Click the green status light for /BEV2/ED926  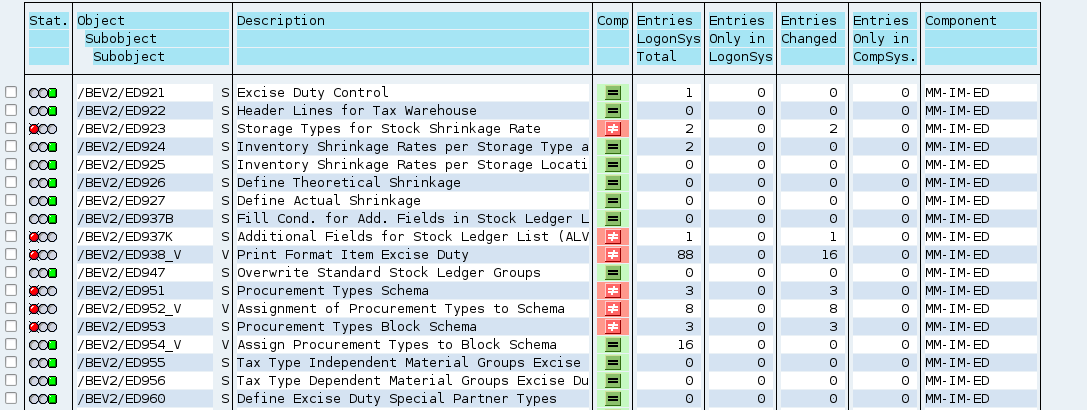click(x=53, y=183)
